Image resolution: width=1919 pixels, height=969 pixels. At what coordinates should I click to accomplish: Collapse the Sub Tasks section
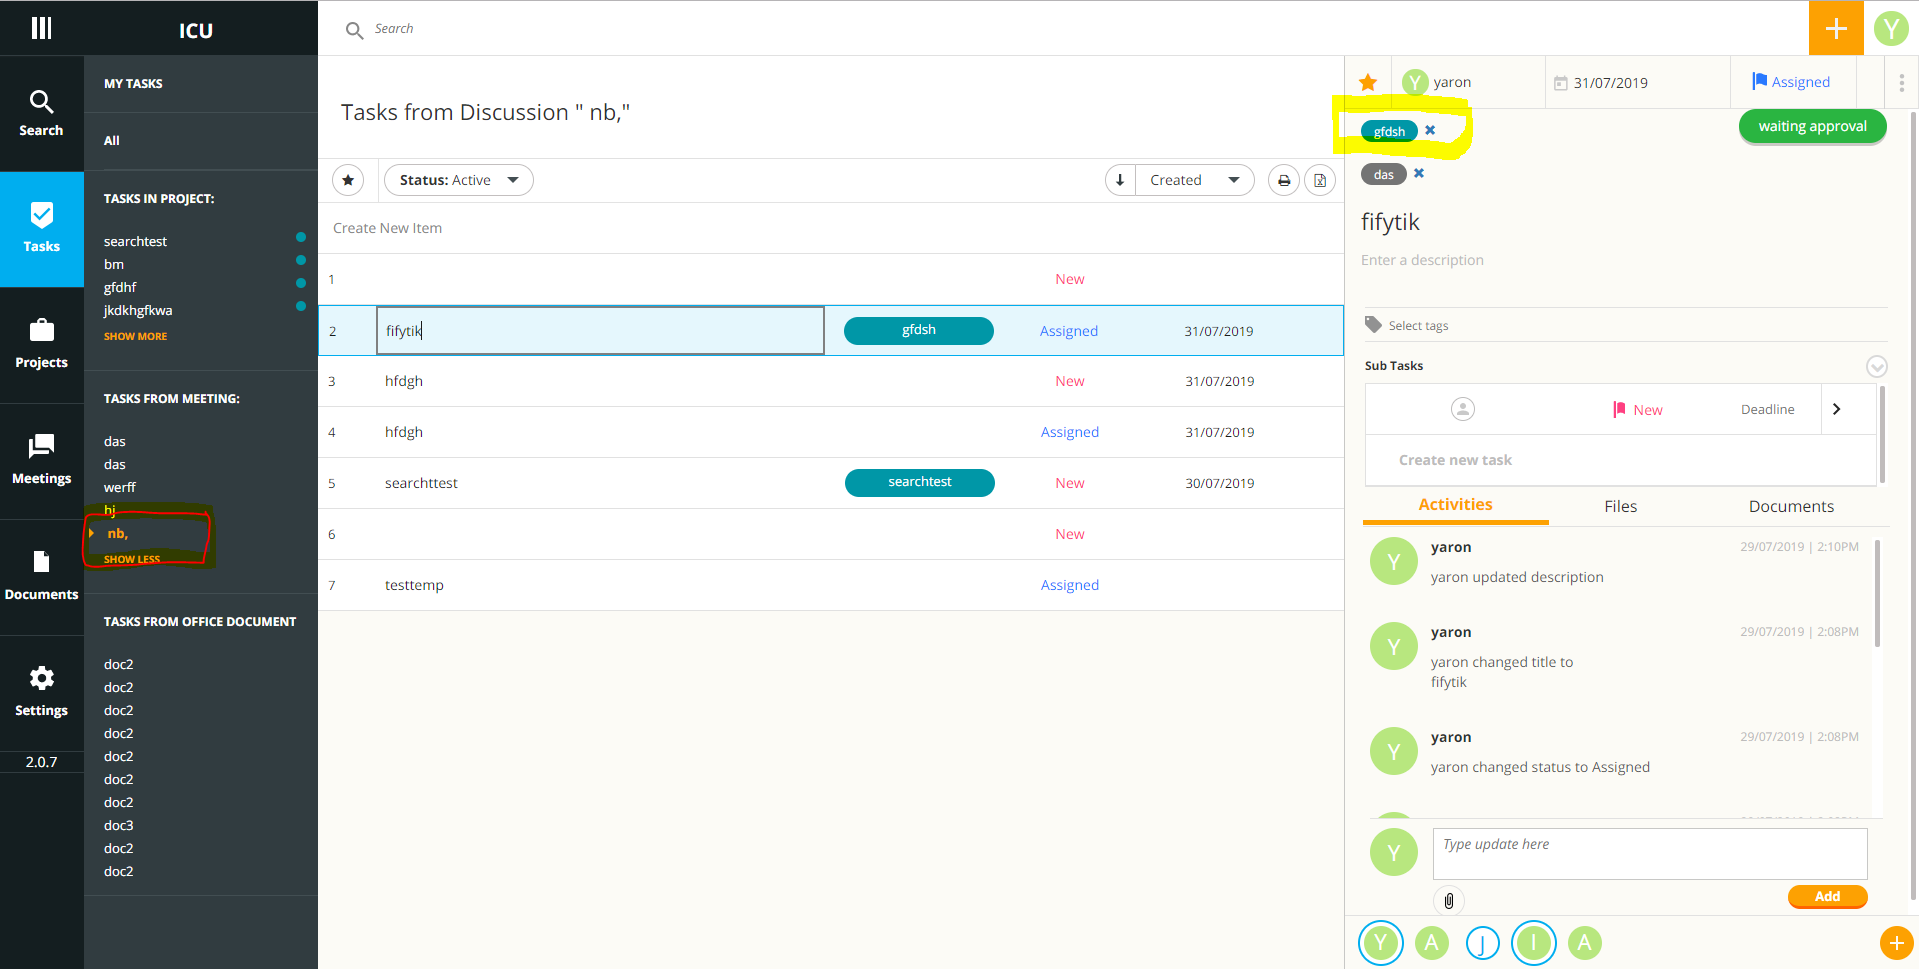1877,366
